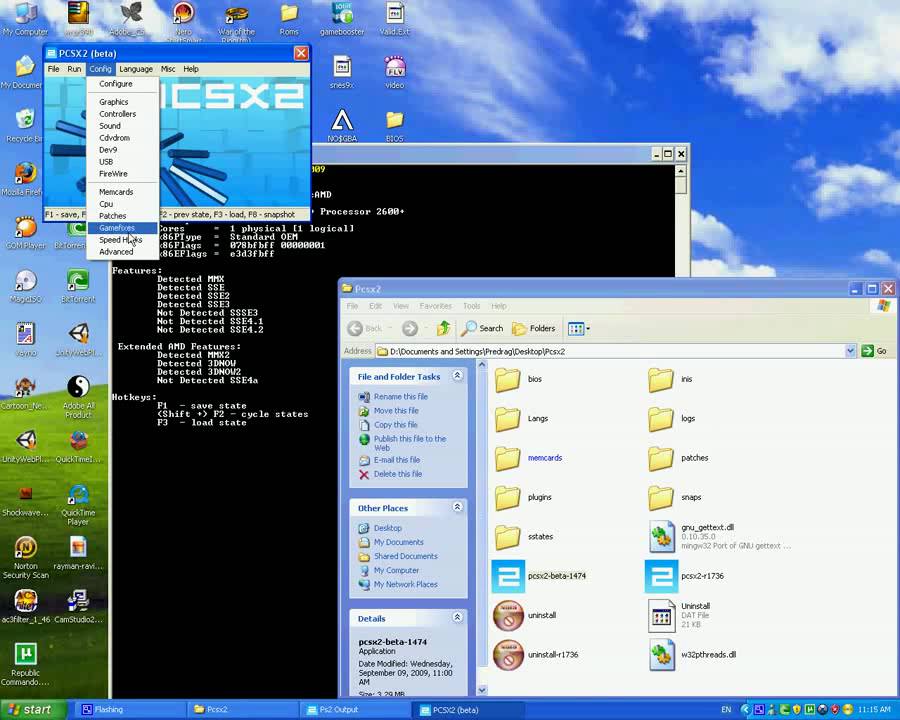This screenshot has height=720, width=900.
Task: Click the Up folder toolbar icon
Action: 443,328
